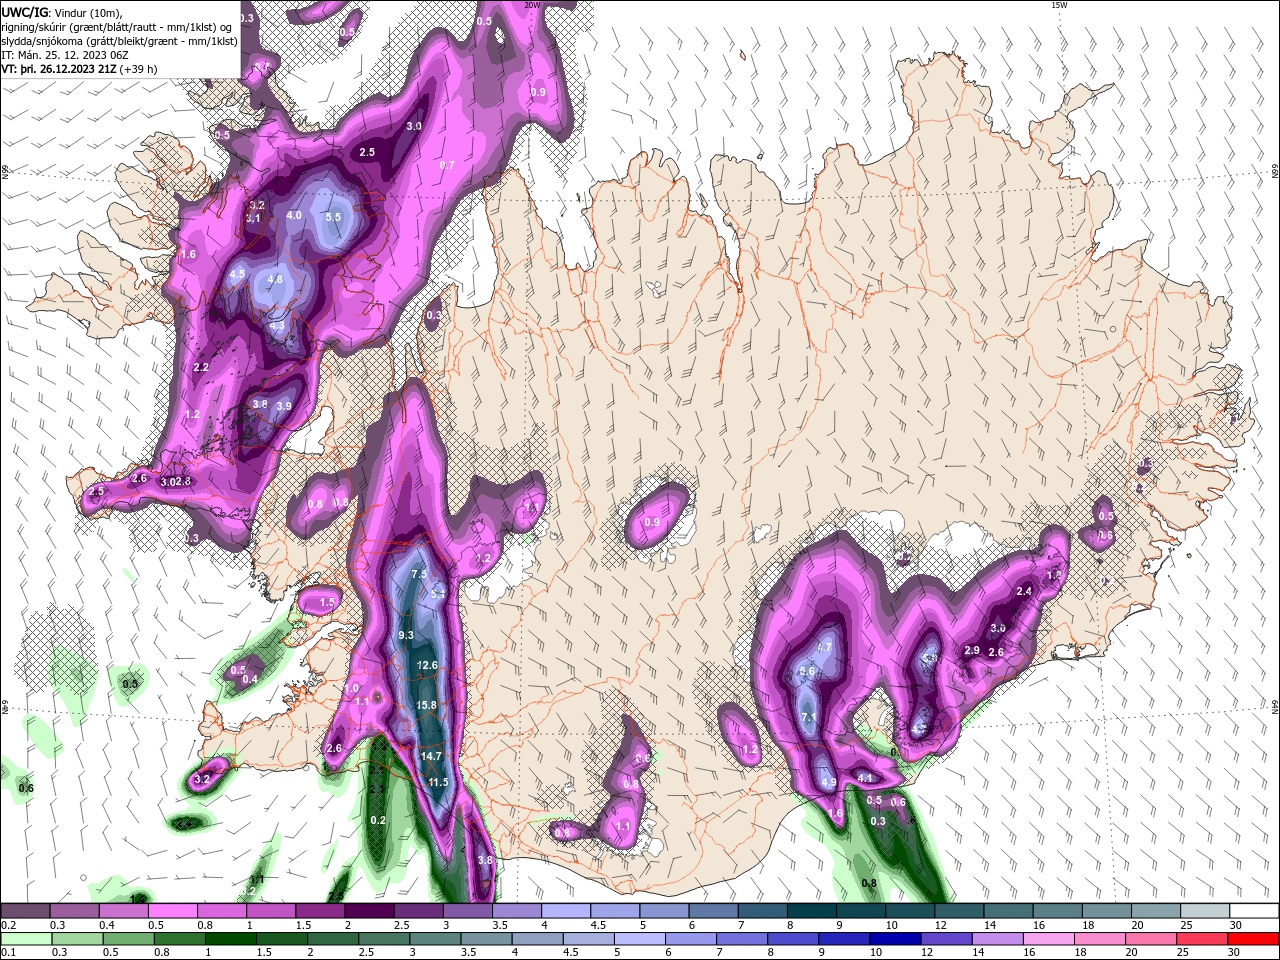
Task: Click the UWC/IG Vindur (10m) title line
Action: 60,12
